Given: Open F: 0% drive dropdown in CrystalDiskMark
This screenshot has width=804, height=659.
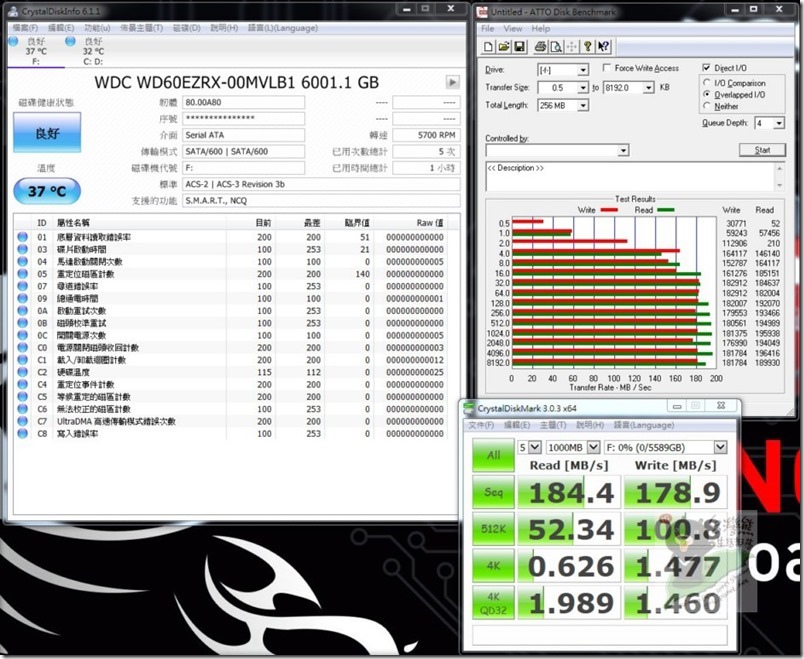Looking at the screenshot, I should click(720, 447).
